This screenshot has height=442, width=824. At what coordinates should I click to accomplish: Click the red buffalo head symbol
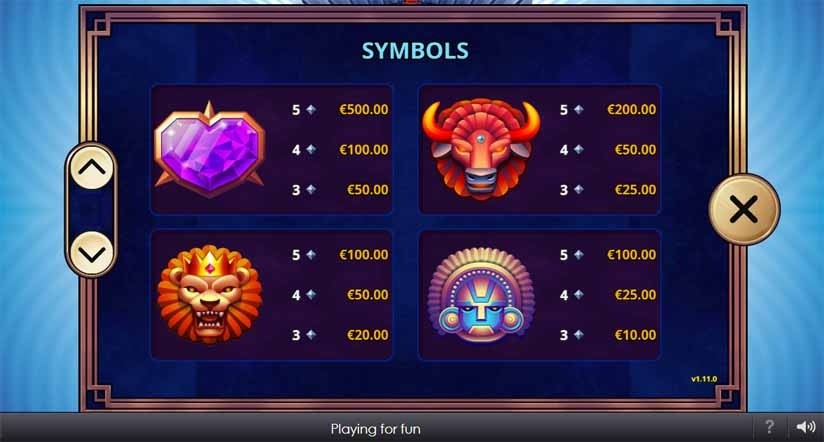coord(481,149)
